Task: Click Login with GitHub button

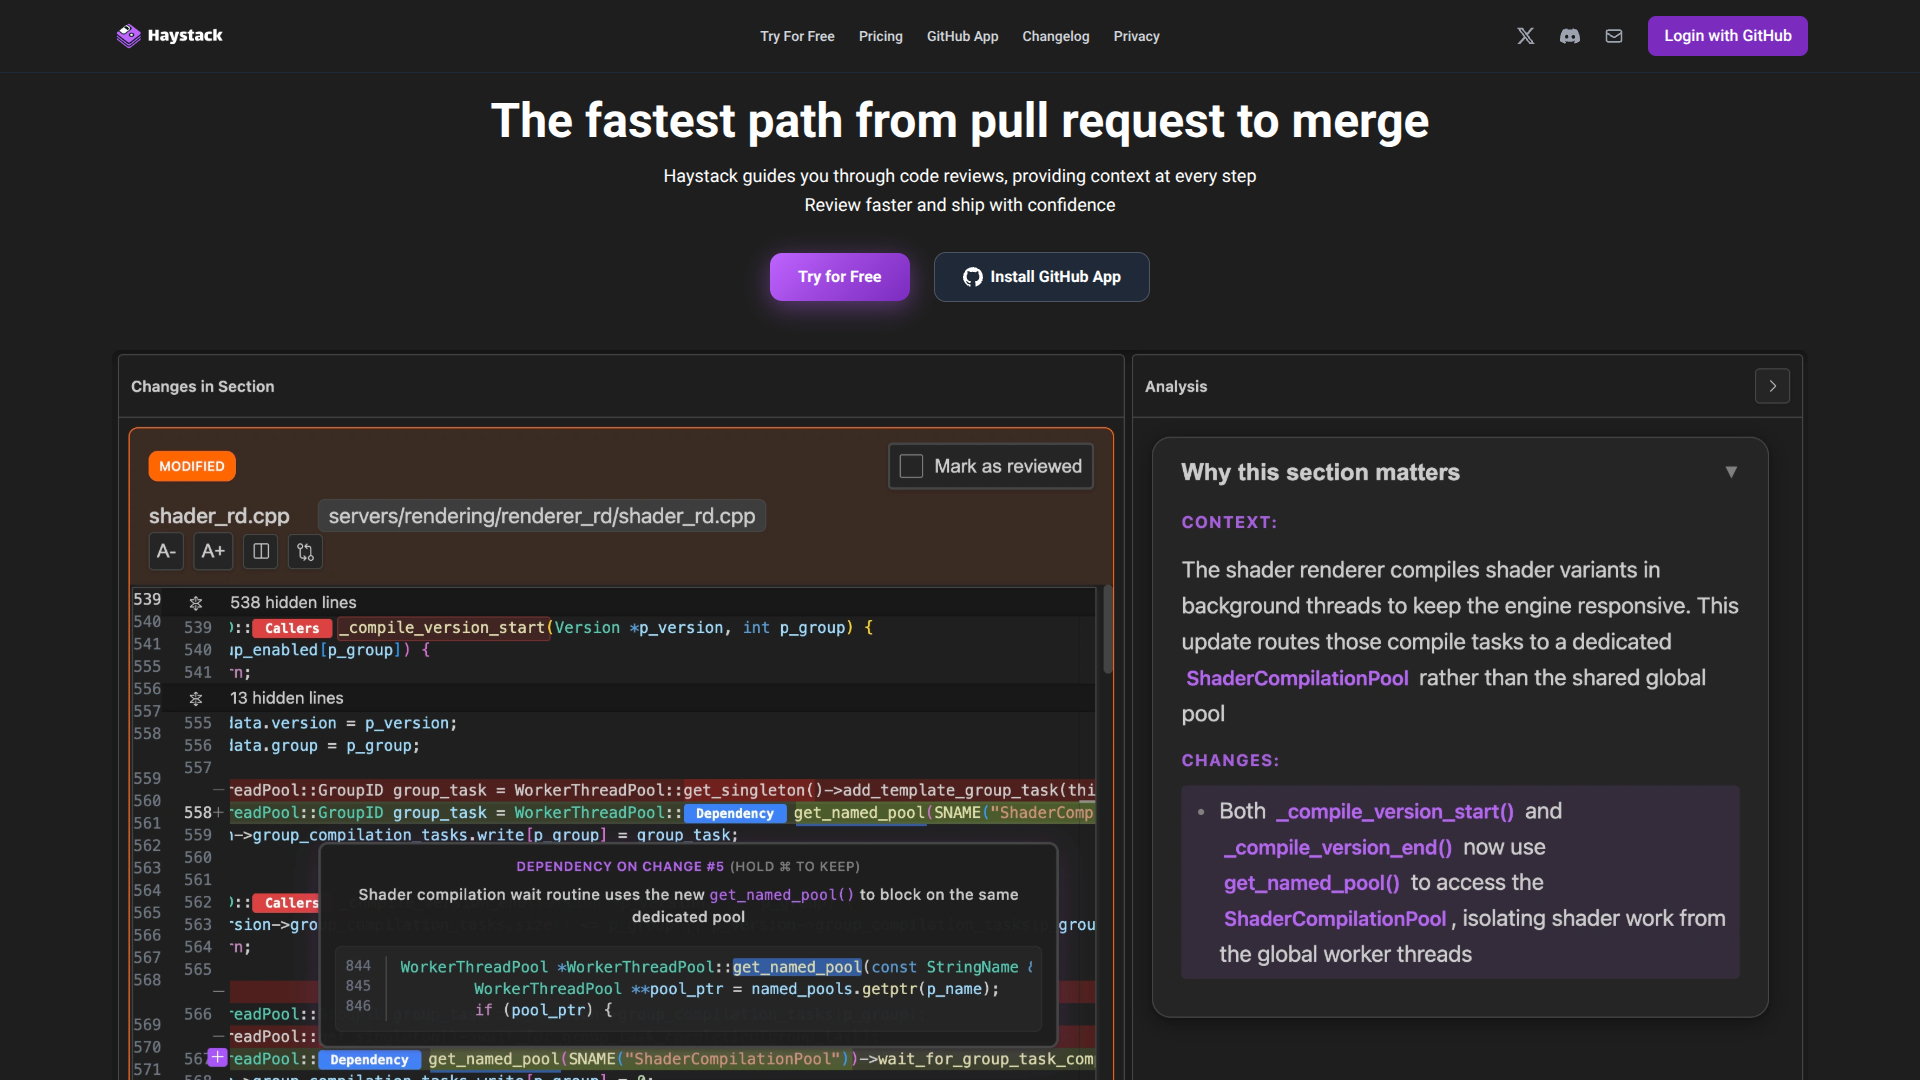Action: (1727, 36)
